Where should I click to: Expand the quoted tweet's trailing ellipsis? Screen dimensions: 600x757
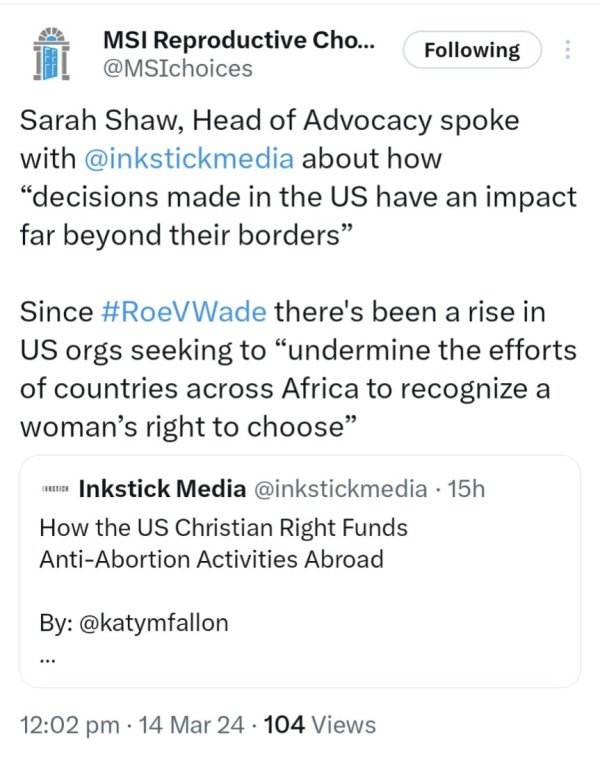point(47,658)
